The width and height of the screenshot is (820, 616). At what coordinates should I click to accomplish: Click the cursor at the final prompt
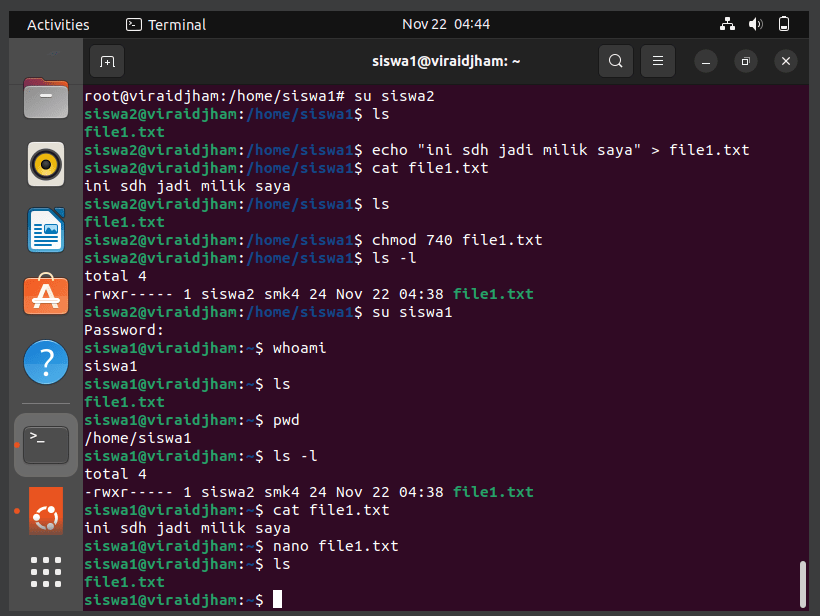pos(277,599)
